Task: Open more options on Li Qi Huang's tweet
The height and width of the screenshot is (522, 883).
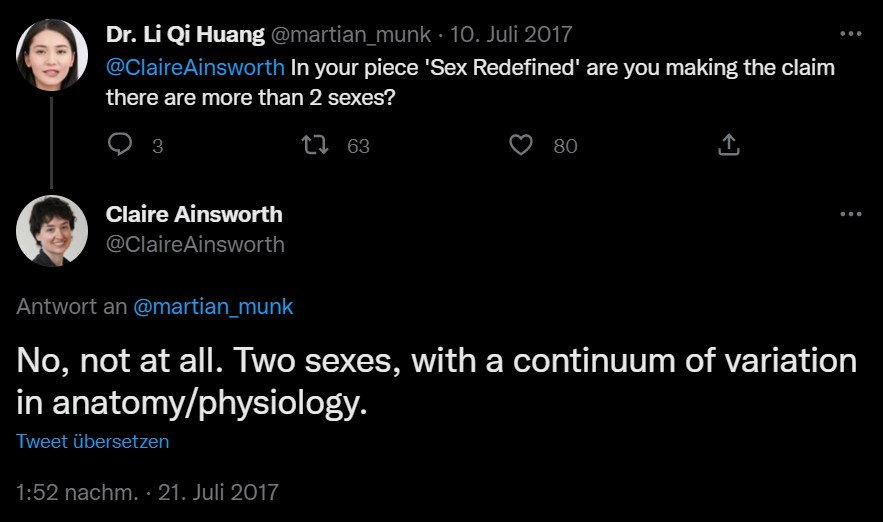Action: (x=850, y=34)
